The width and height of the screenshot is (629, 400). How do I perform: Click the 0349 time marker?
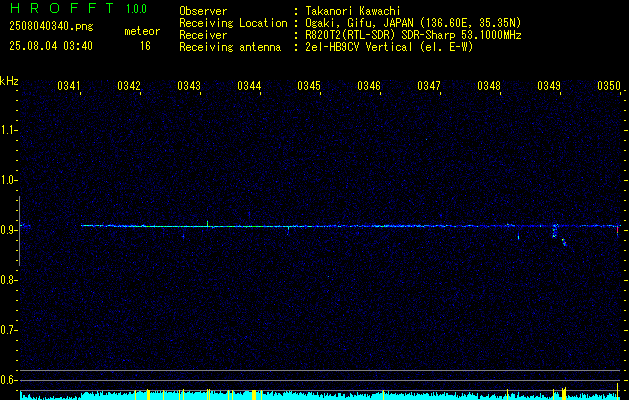click(x=548, y=86)
